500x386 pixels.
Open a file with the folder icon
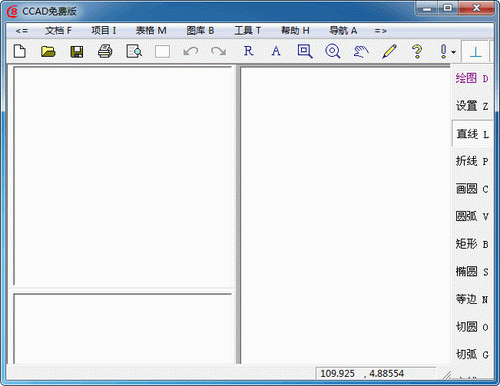tap(48, 51)
